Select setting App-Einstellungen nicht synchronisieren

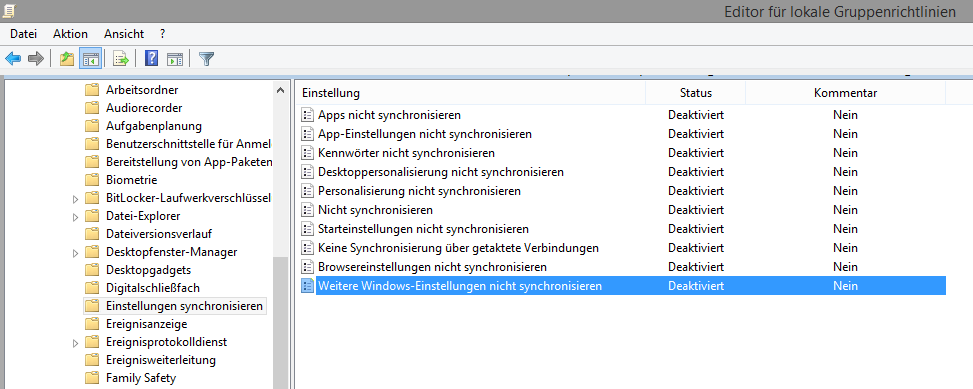coord(424,134)
